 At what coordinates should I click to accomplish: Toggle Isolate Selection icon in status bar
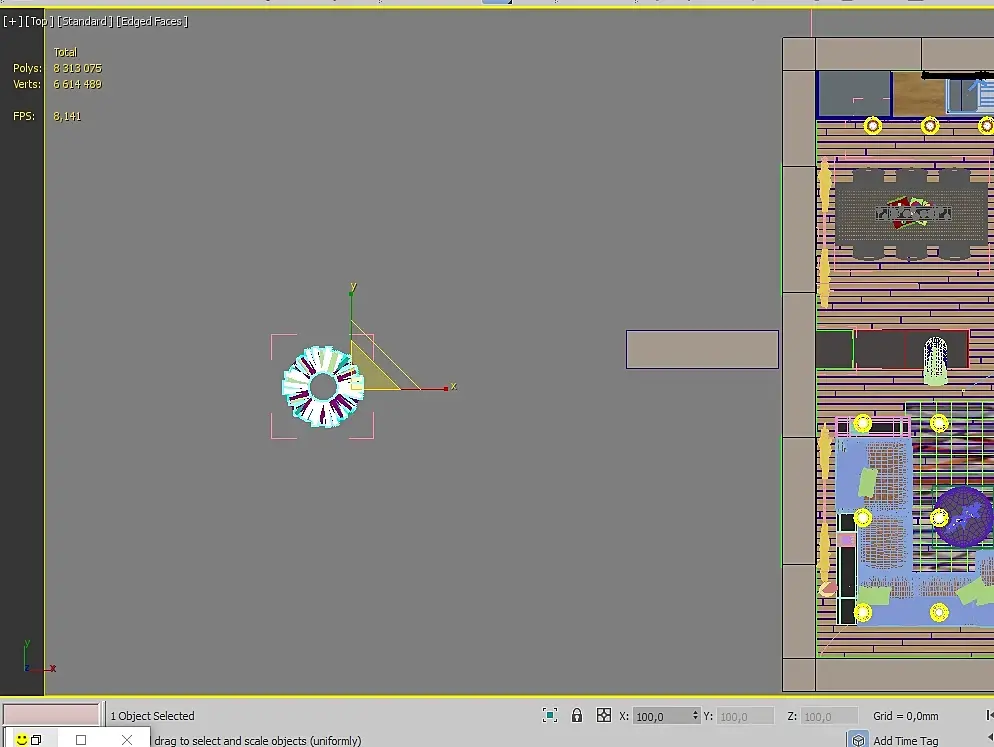(550, 715)
